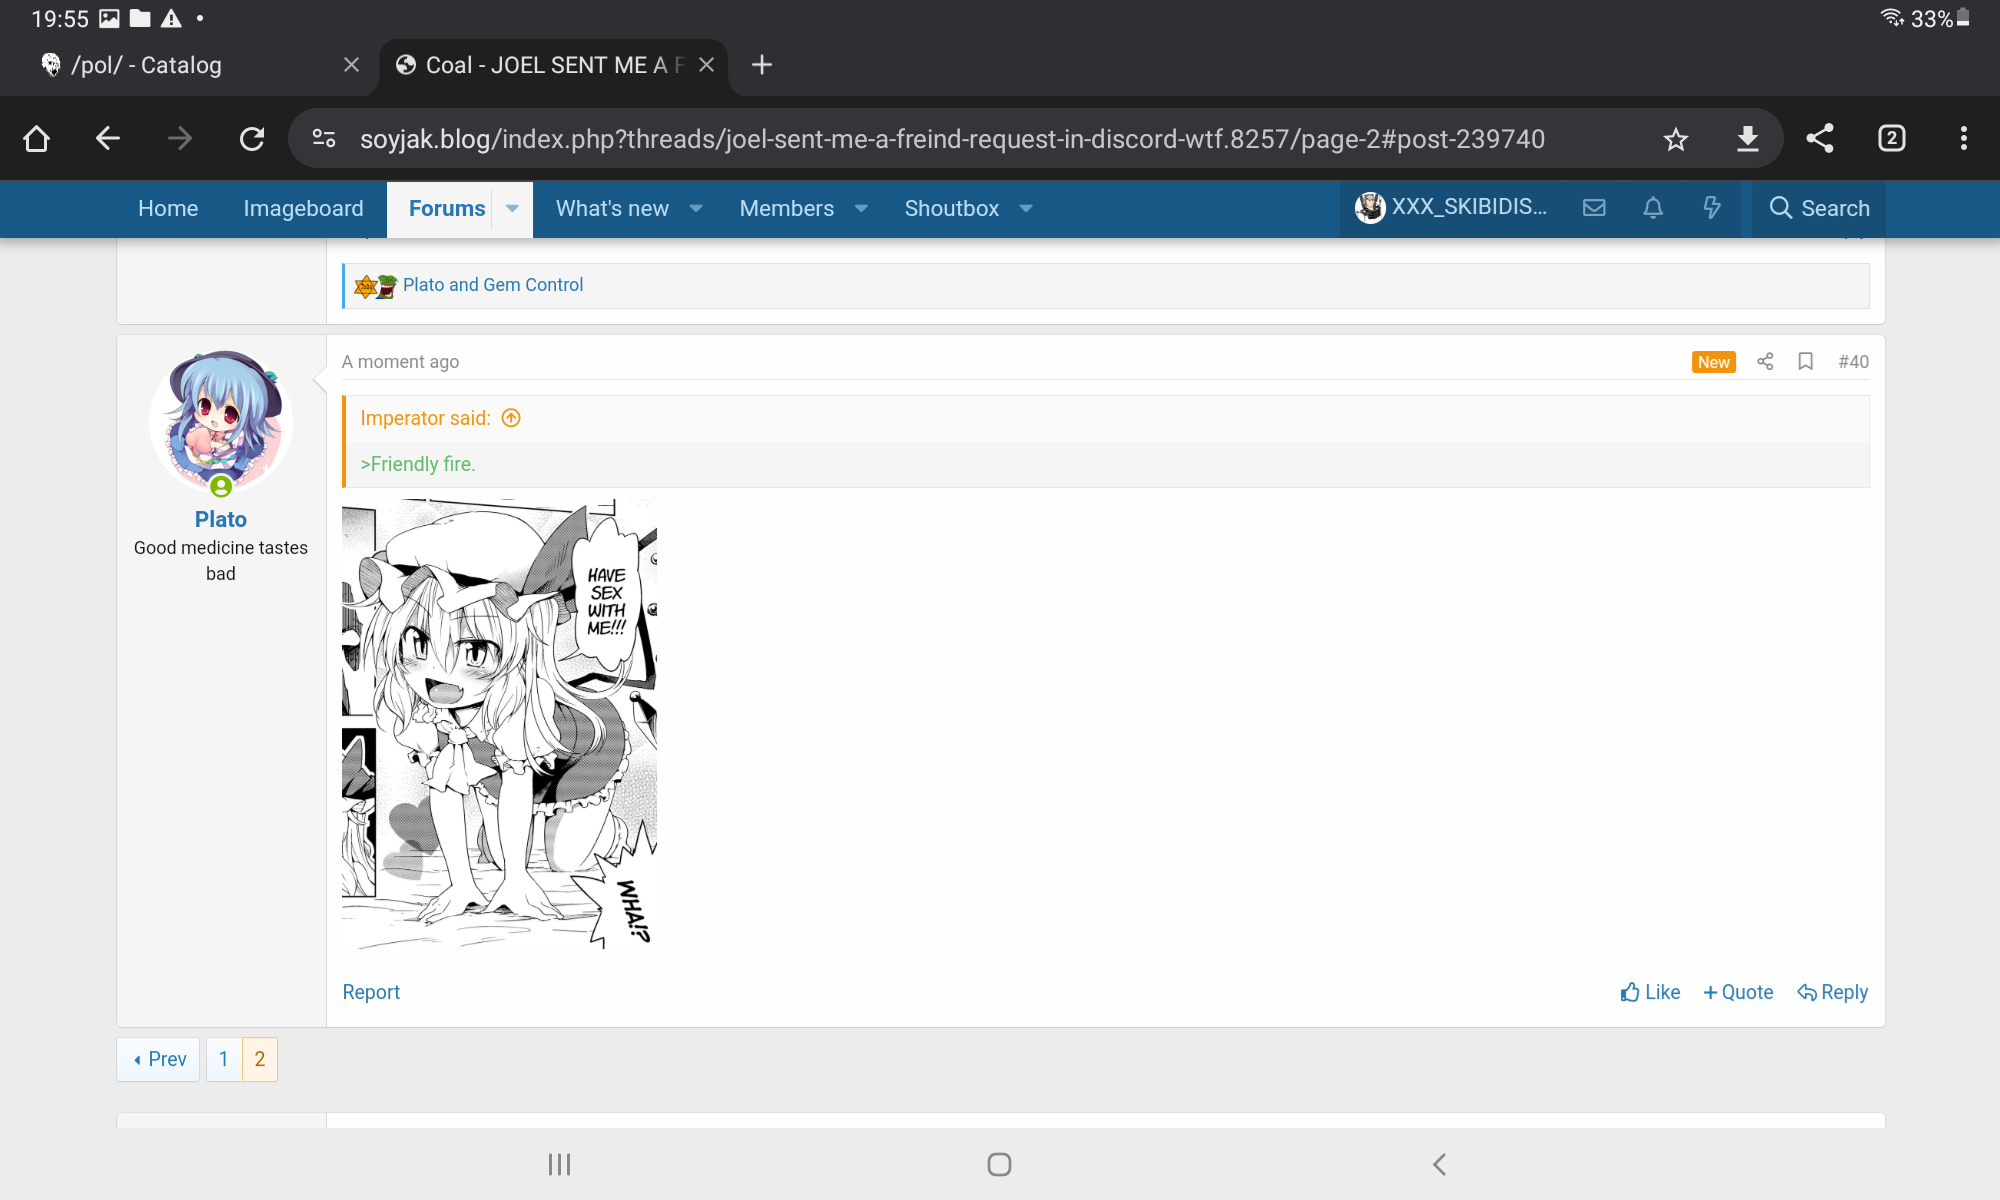Open the tab switcher showing 2 tabs

tap(1892, 139)
